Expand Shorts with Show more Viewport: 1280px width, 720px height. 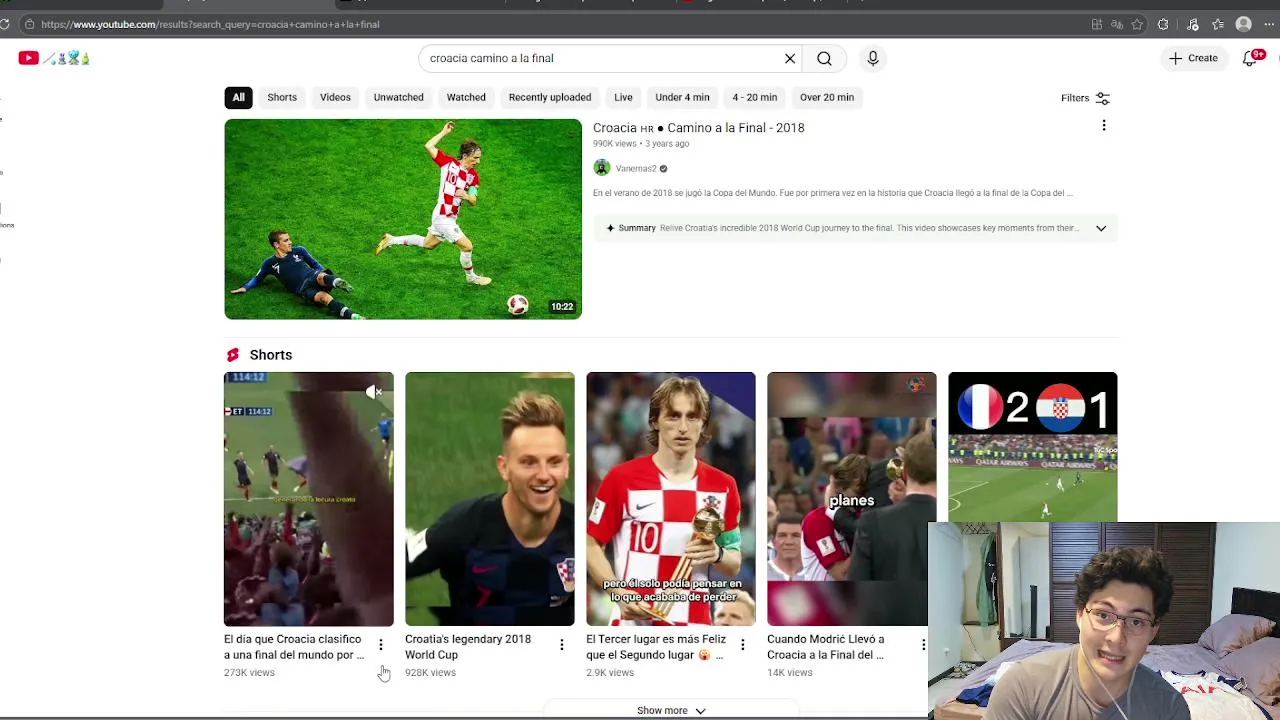[x=671, y=710]
